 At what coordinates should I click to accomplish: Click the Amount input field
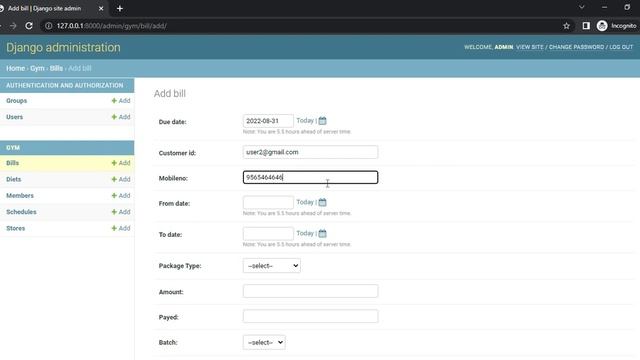pyautogui.click(x=310, y=291)
